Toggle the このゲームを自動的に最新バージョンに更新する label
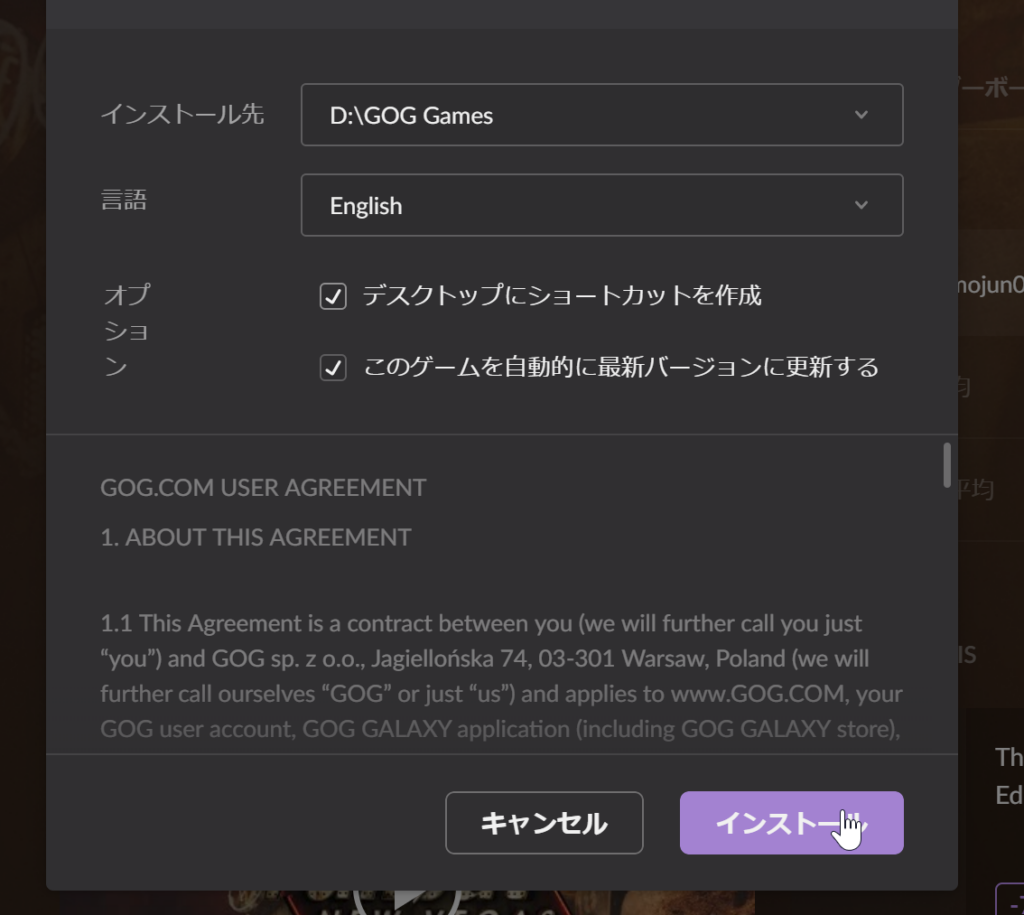 pyautogui.click(x=619, y=368)
